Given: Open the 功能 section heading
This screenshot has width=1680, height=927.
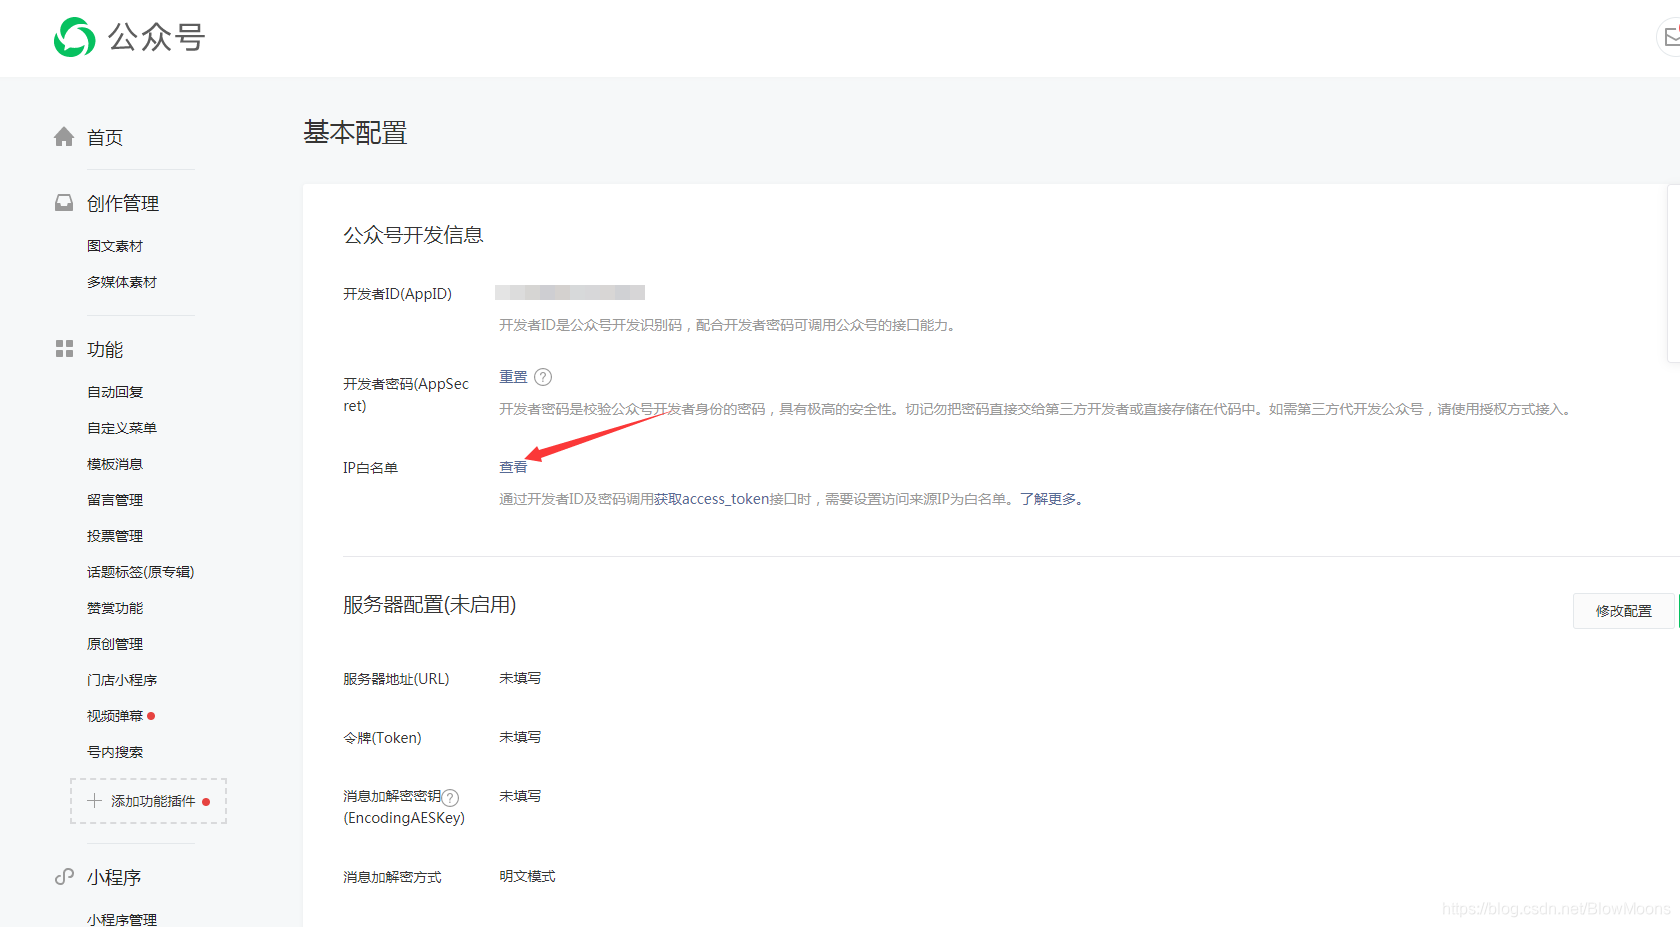Looking at the screenshot, I should 105,349.
